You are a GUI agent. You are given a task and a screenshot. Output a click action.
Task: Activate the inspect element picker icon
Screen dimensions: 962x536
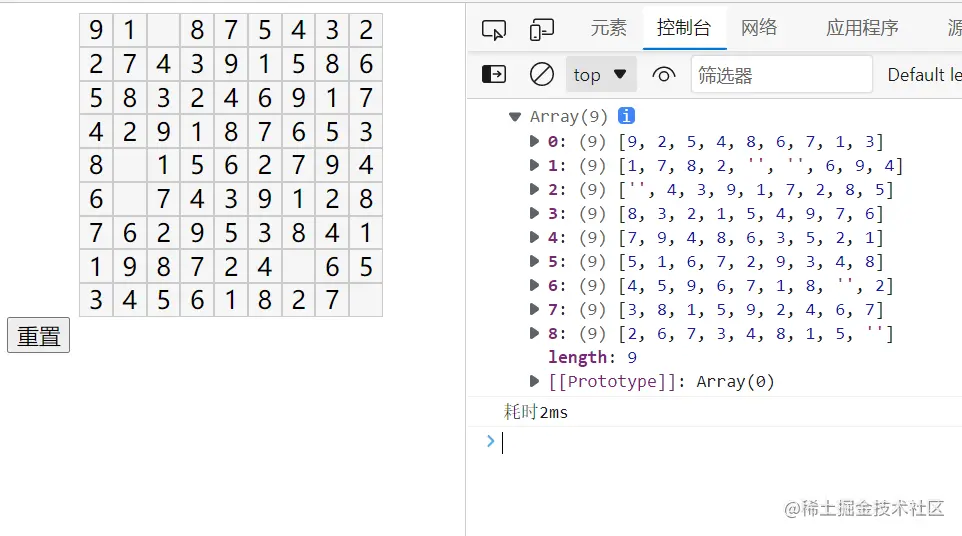494,29
